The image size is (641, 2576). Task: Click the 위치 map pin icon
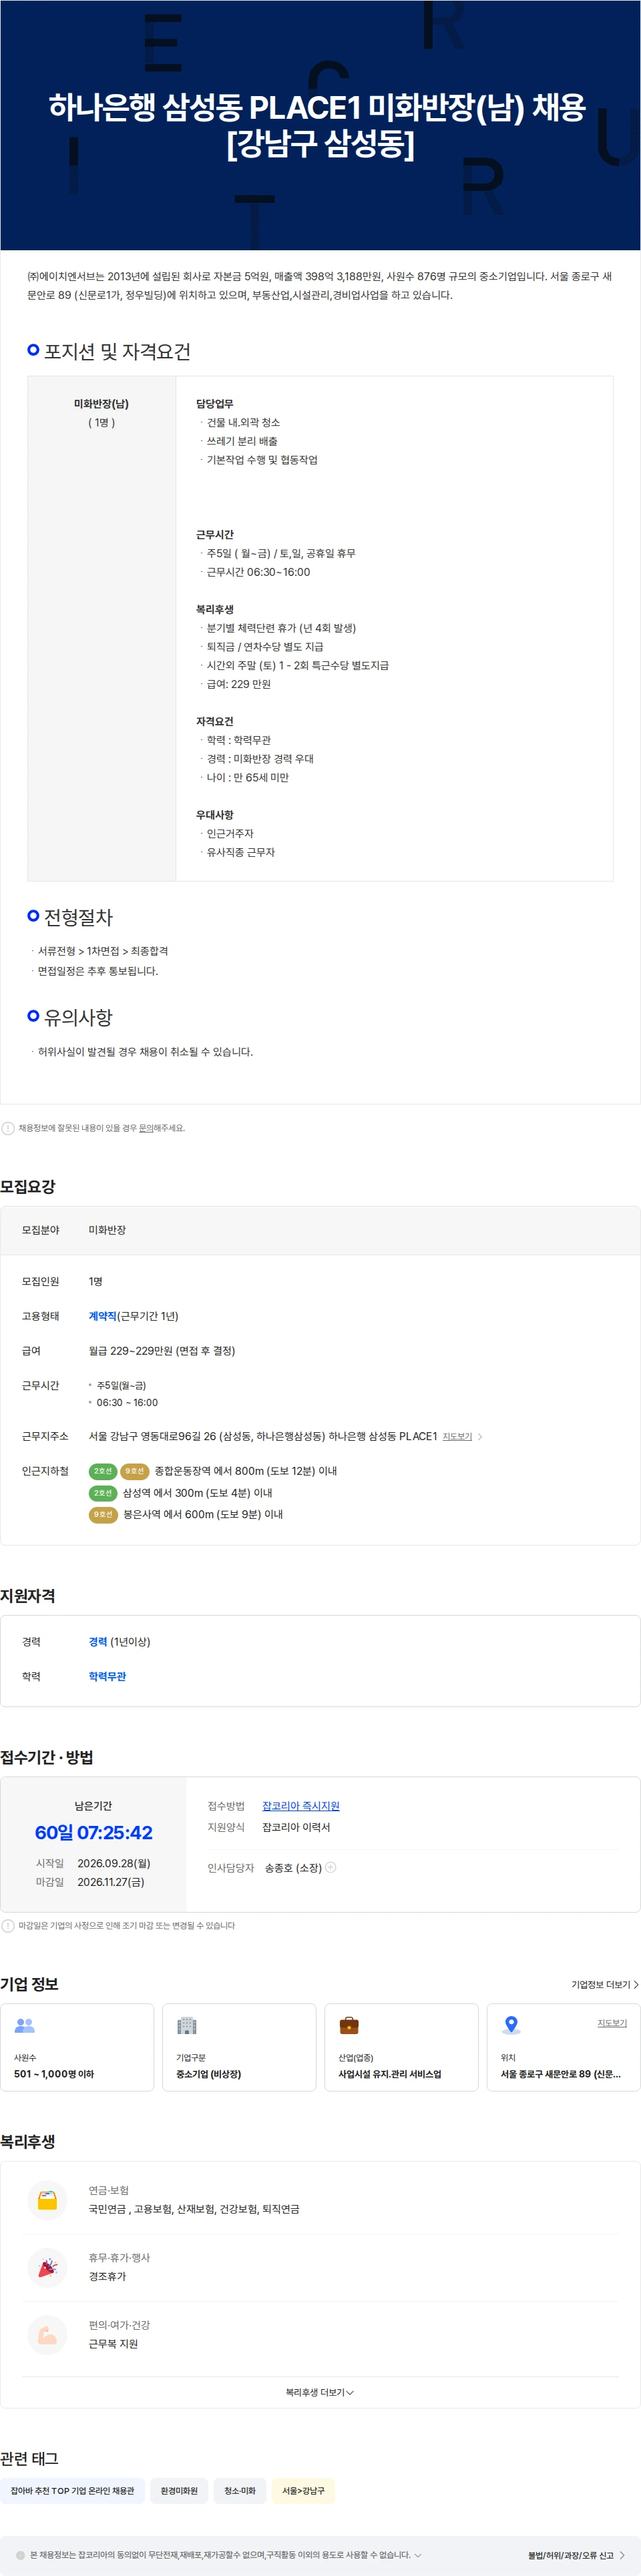(x=511, y=2025)
